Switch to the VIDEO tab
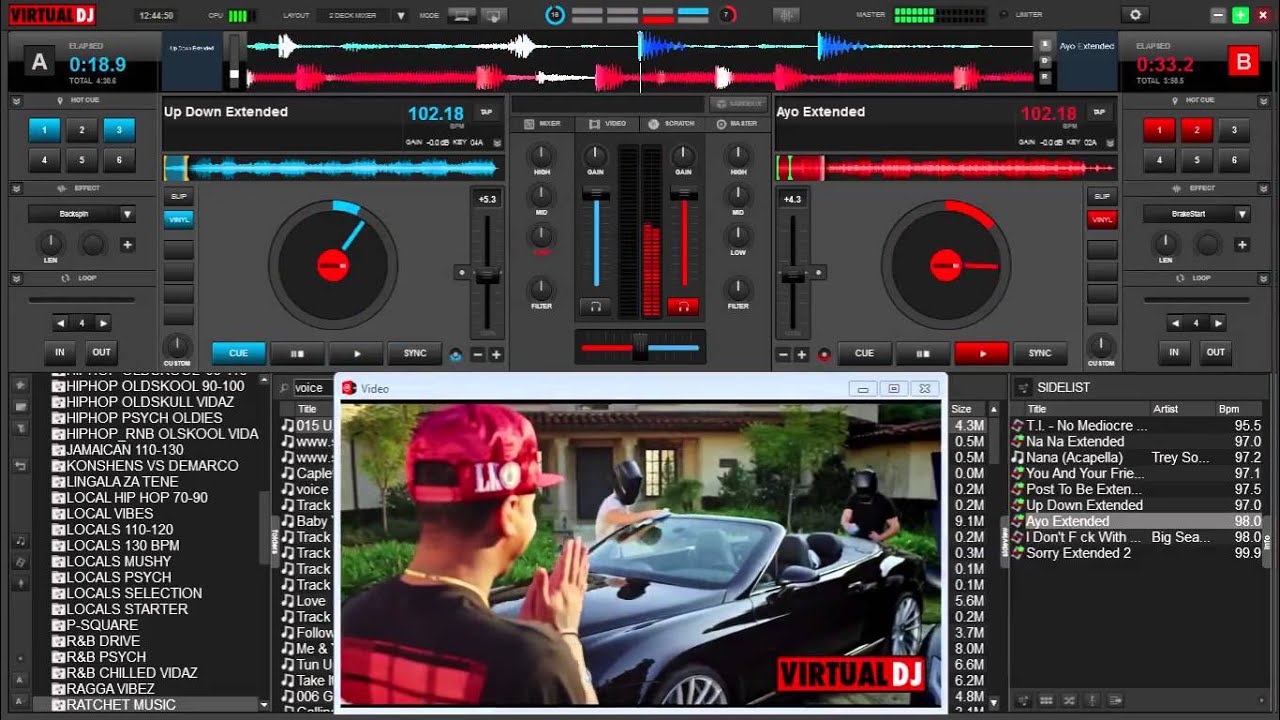 coord(608,123)
